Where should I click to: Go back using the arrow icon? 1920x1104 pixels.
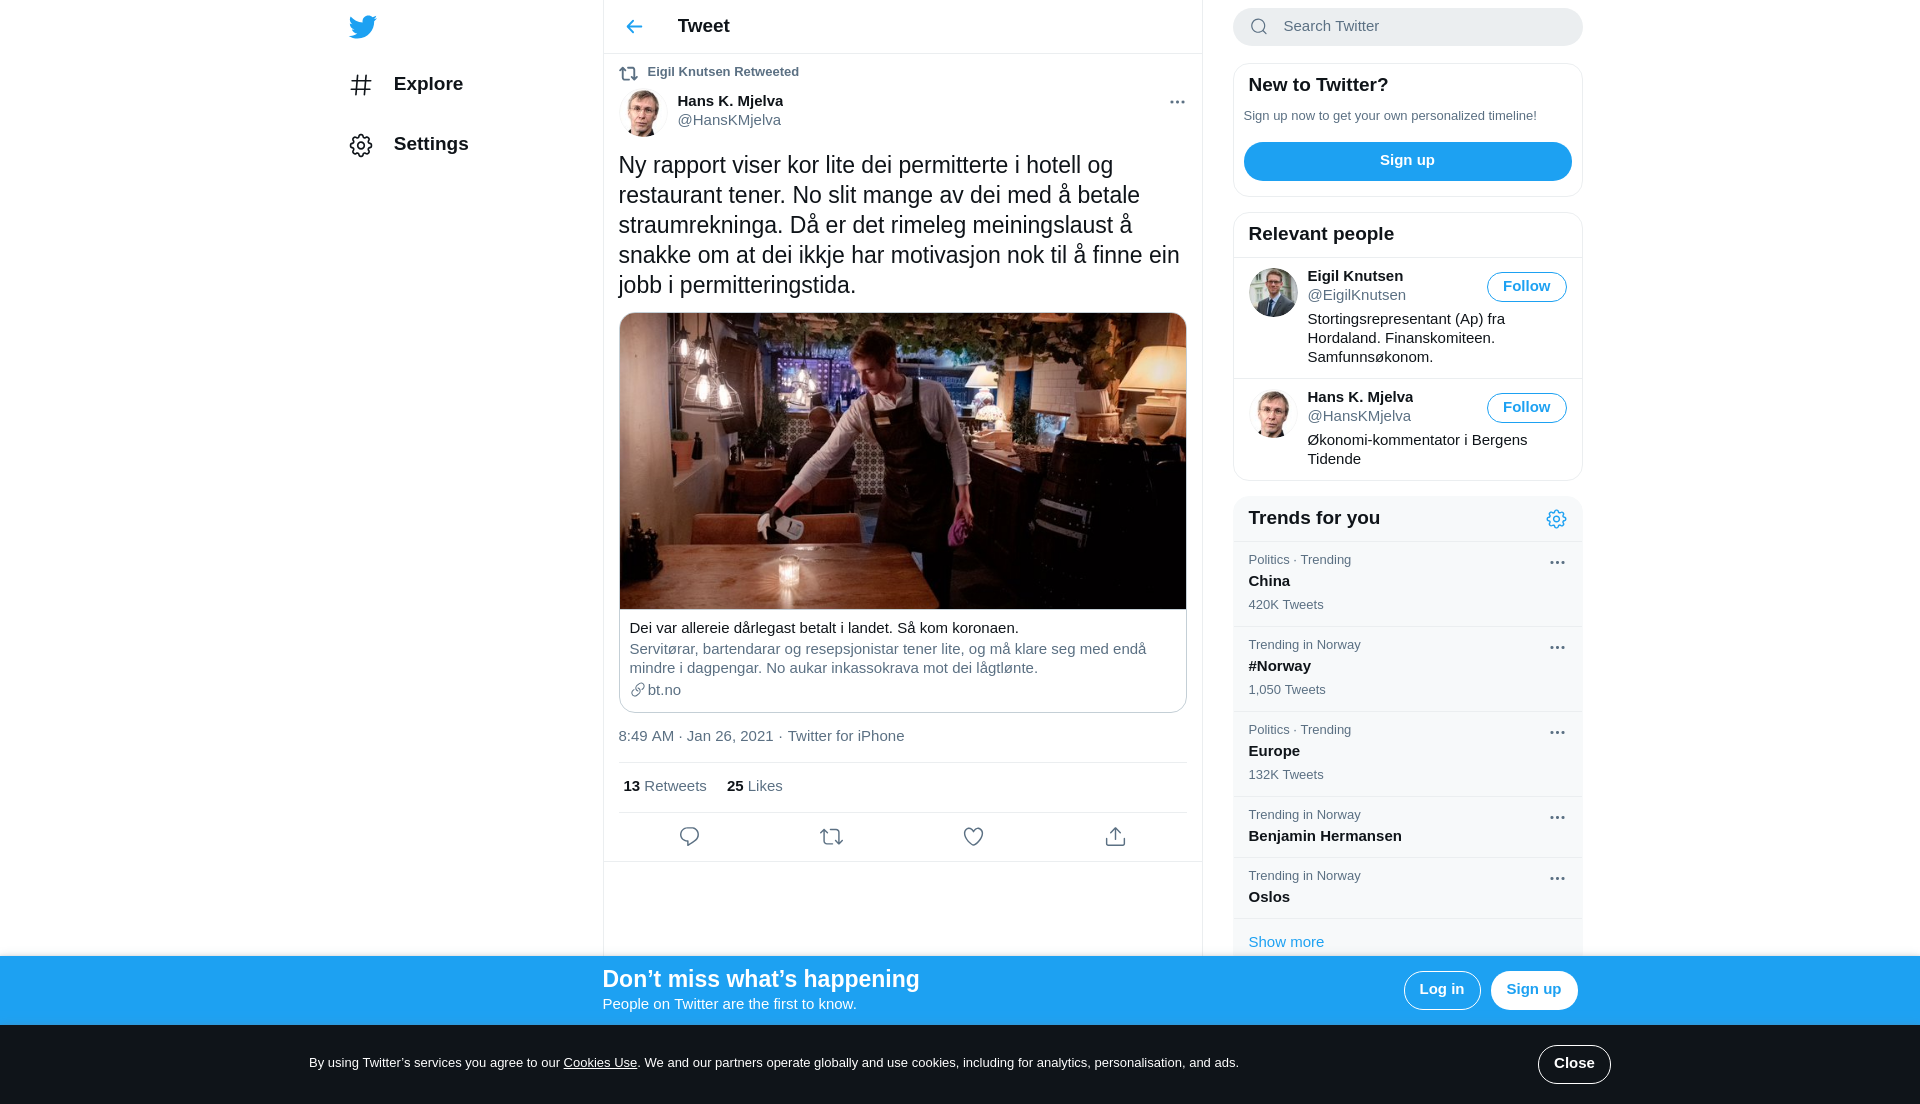point(634,27)
